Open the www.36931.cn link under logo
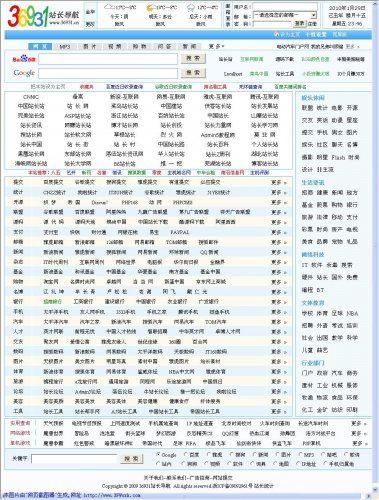This screenshot has height=500, width=379. coord(64,23)
